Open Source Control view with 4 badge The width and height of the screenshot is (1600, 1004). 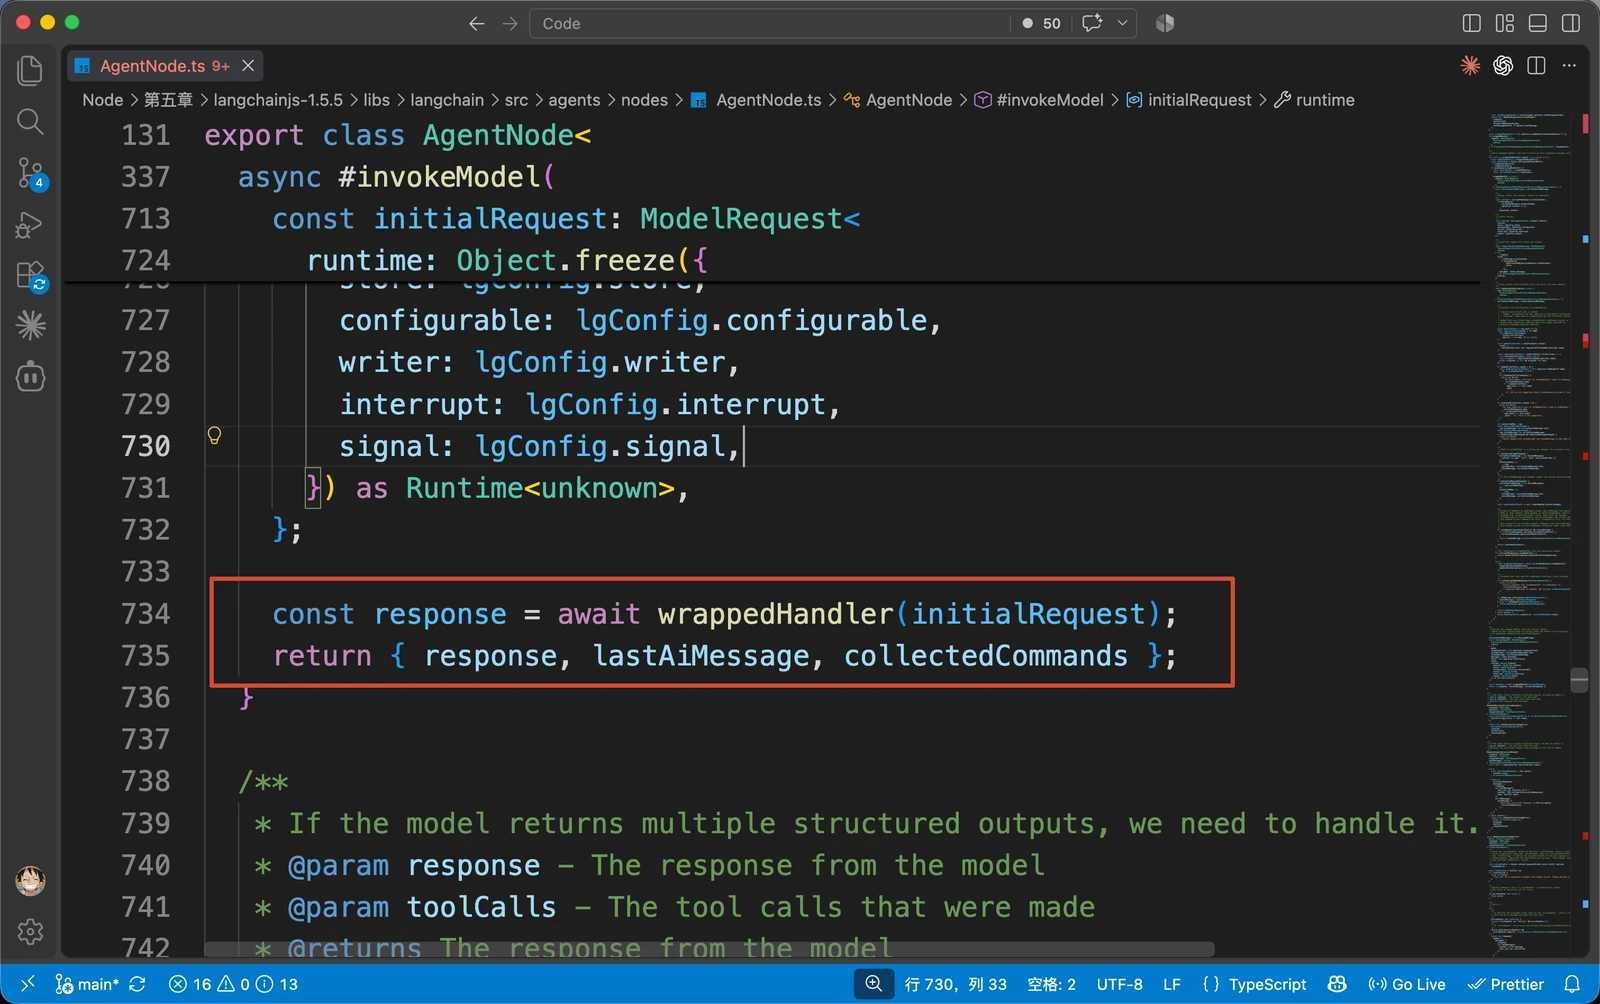click(x=31, y=173)
